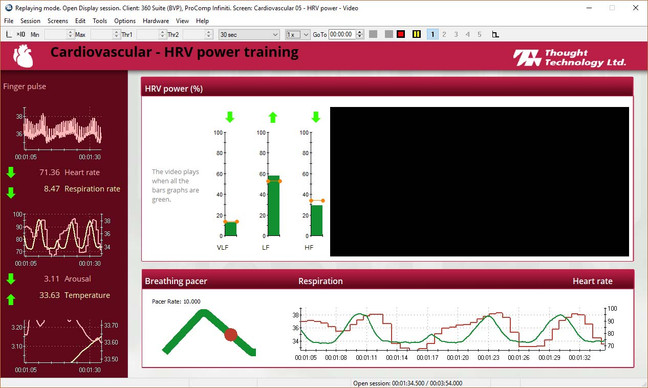Click the GoTo time field
The height and width of the screenshot is (388, 648).
point(342,34)
